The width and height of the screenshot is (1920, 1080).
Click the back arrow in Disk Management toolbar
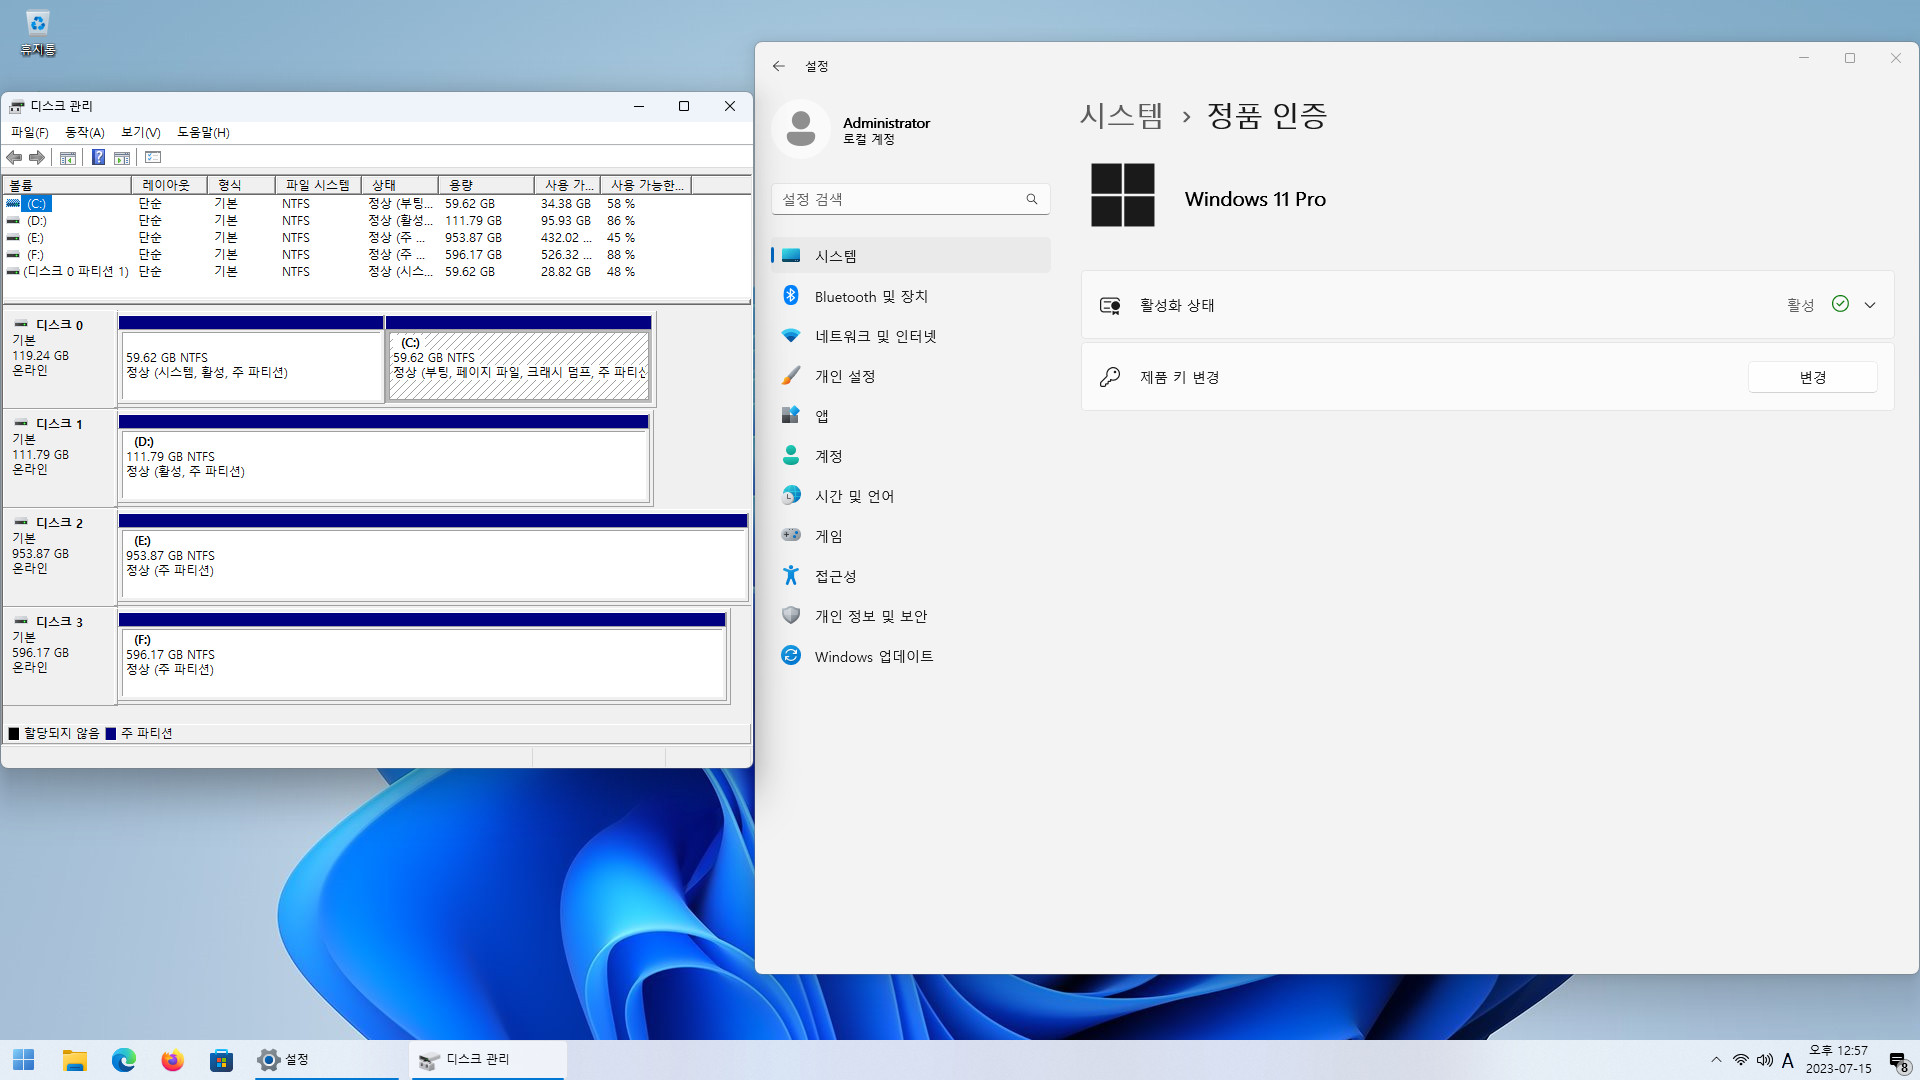(x=14, y=158)
